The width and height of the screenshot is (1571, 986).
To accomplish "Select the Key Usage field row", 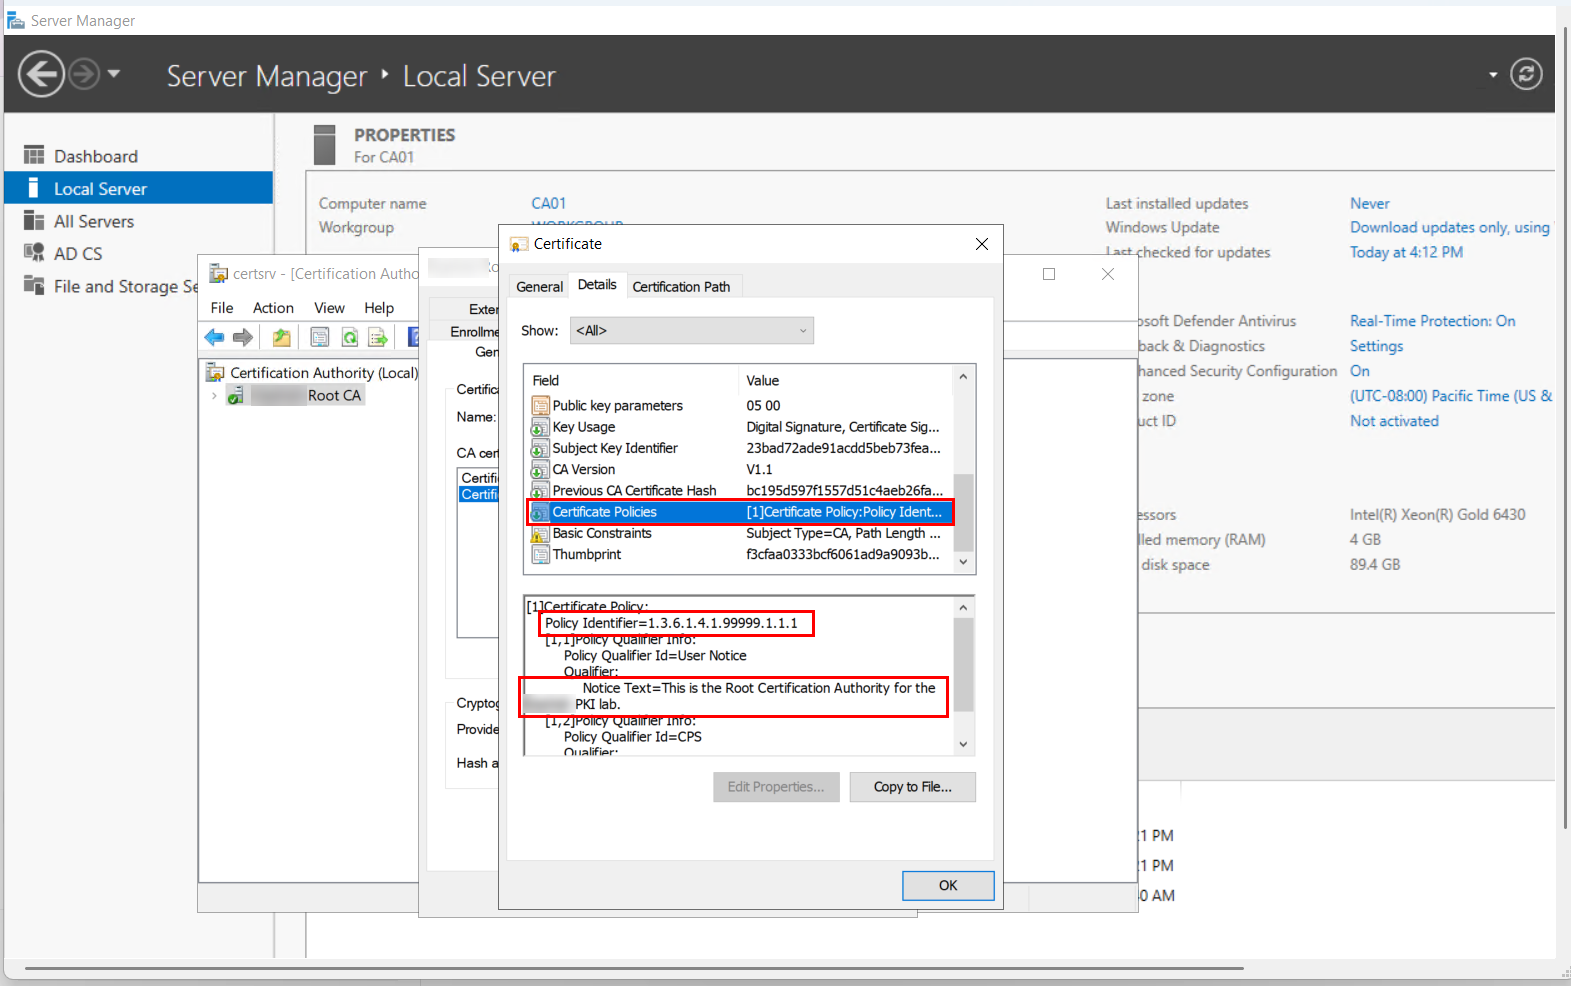I will [x=740, y=427].
